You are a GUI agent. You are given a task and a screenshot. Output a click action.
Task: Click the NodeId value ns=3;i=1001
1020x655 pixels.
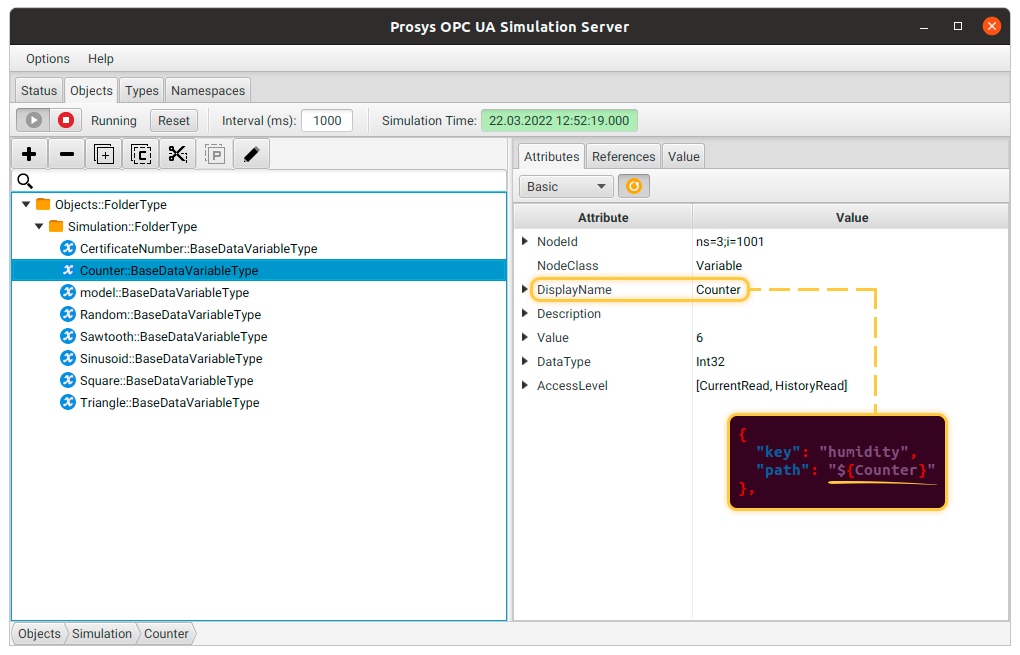(x=730, y=241)
